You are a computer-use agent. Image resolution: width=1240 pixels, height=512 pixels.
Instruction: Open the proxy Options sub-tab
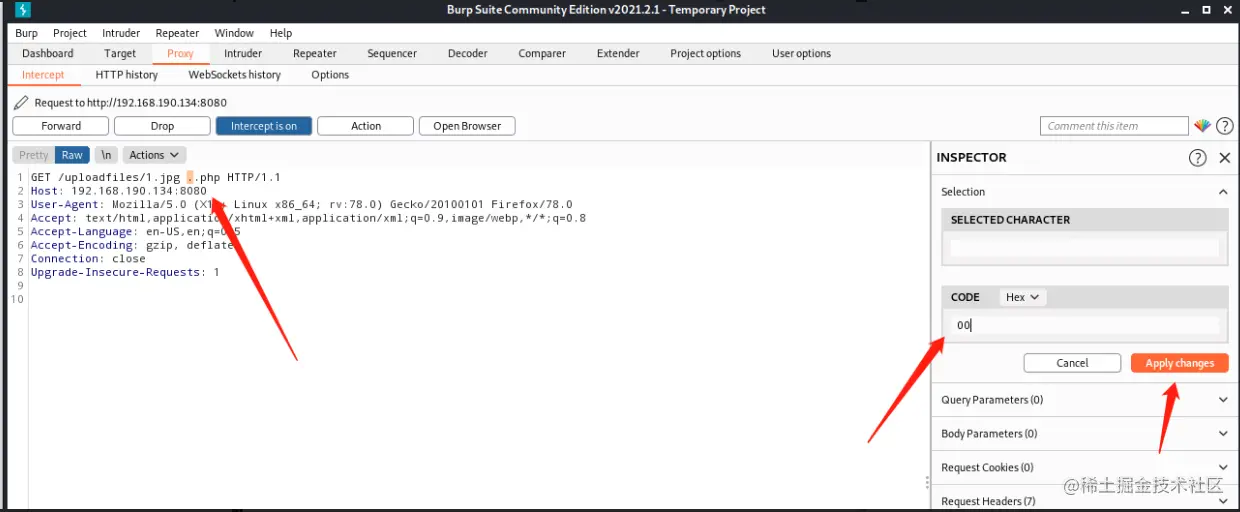(330, 75)
